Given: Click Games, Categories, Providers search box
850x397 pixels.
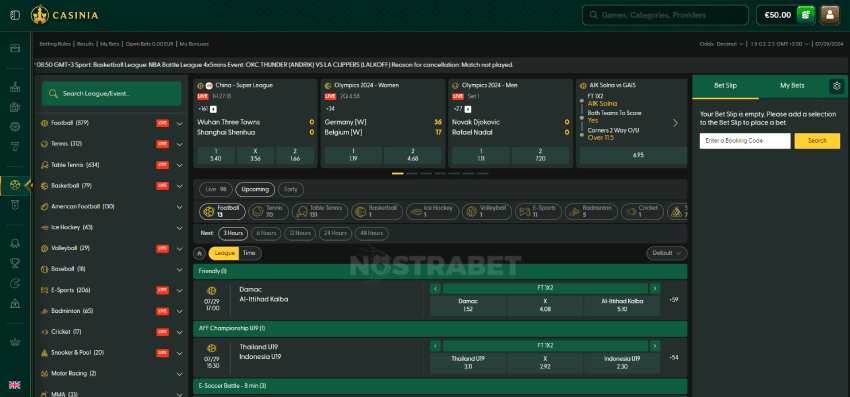Looking at the screenshot, I should (x=665, y=15).
